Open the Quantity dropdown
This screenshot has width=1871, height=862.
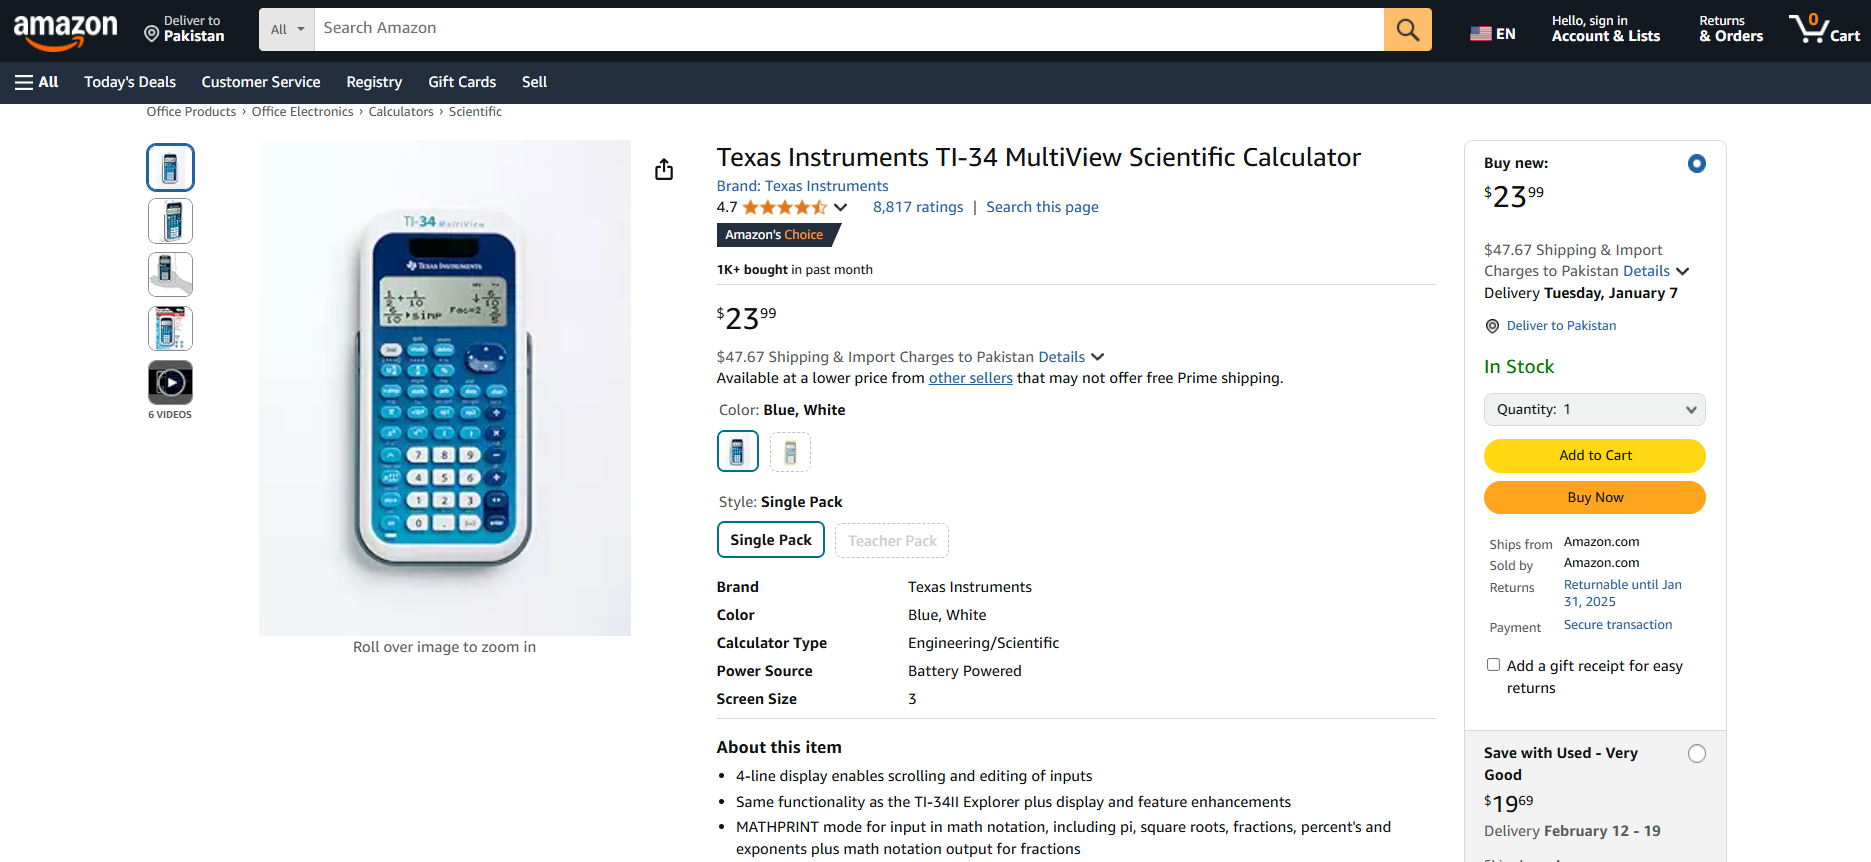point(1595,409)
